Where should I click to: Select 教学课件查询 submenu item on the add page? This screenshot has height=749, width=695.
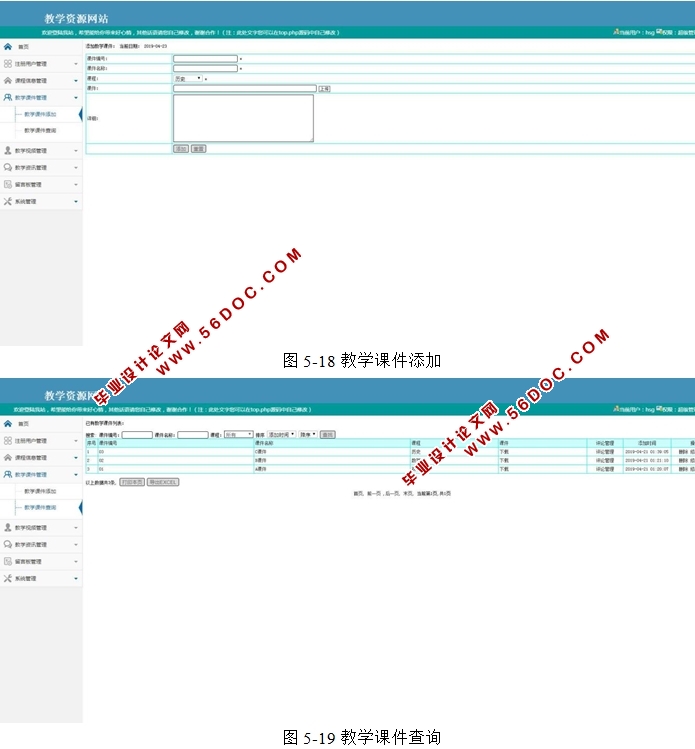click(x=40, y=130)
